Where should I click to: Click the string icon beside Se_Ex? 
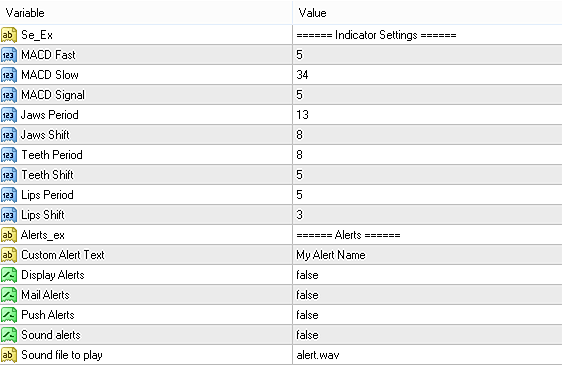9,35
